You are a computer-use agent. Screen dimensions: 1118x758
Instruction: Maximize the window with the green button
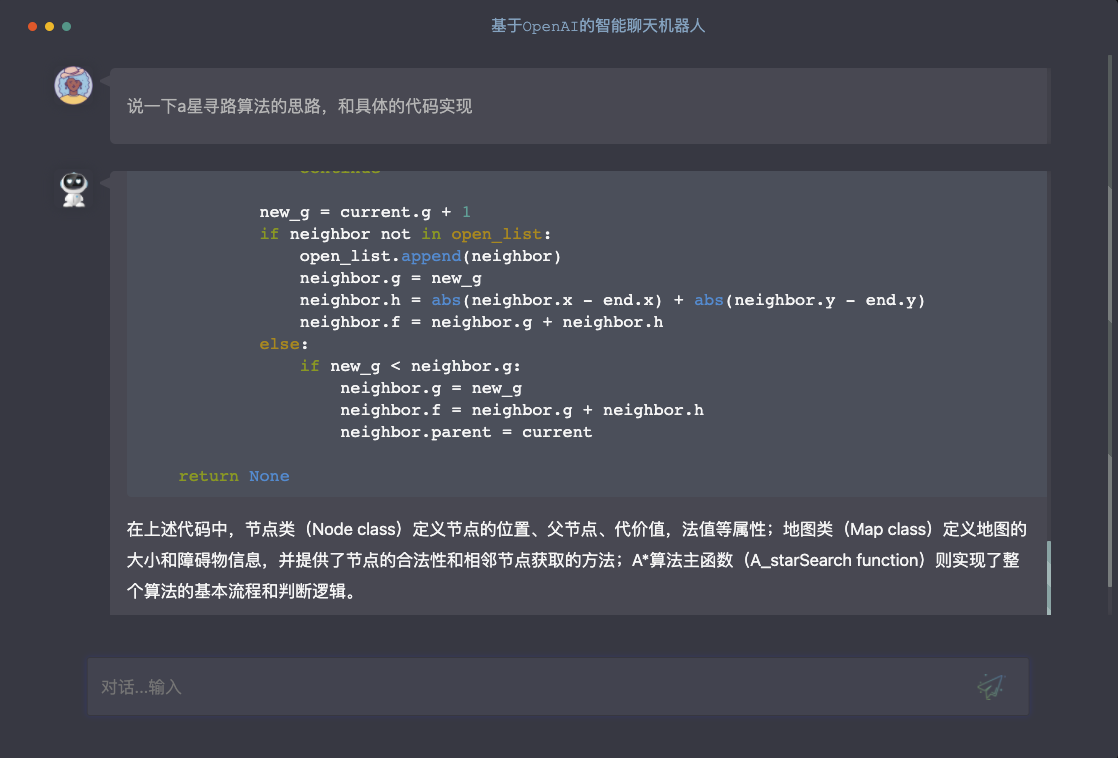tap(66, 26)
